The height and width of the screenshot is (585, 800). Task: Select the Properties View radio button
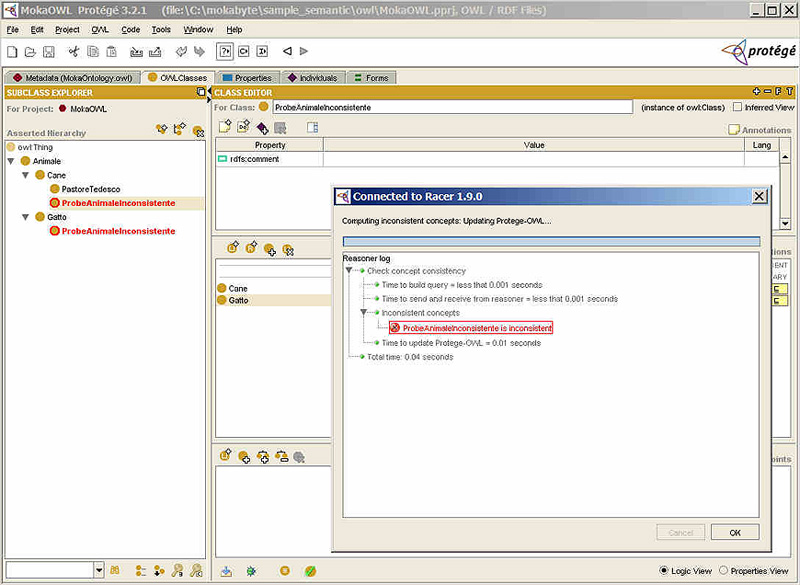click(723, 570)
